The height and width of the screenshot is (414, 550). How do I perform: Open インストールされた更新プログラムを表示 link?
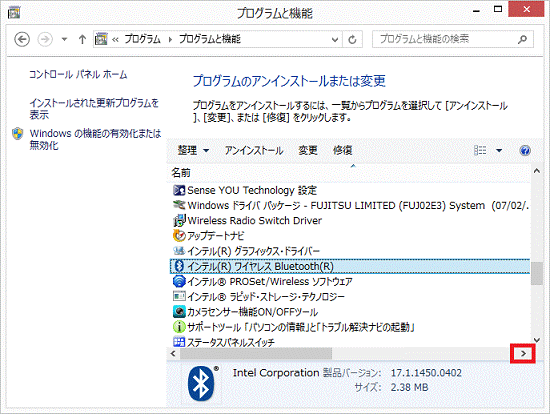click(94, 109)
